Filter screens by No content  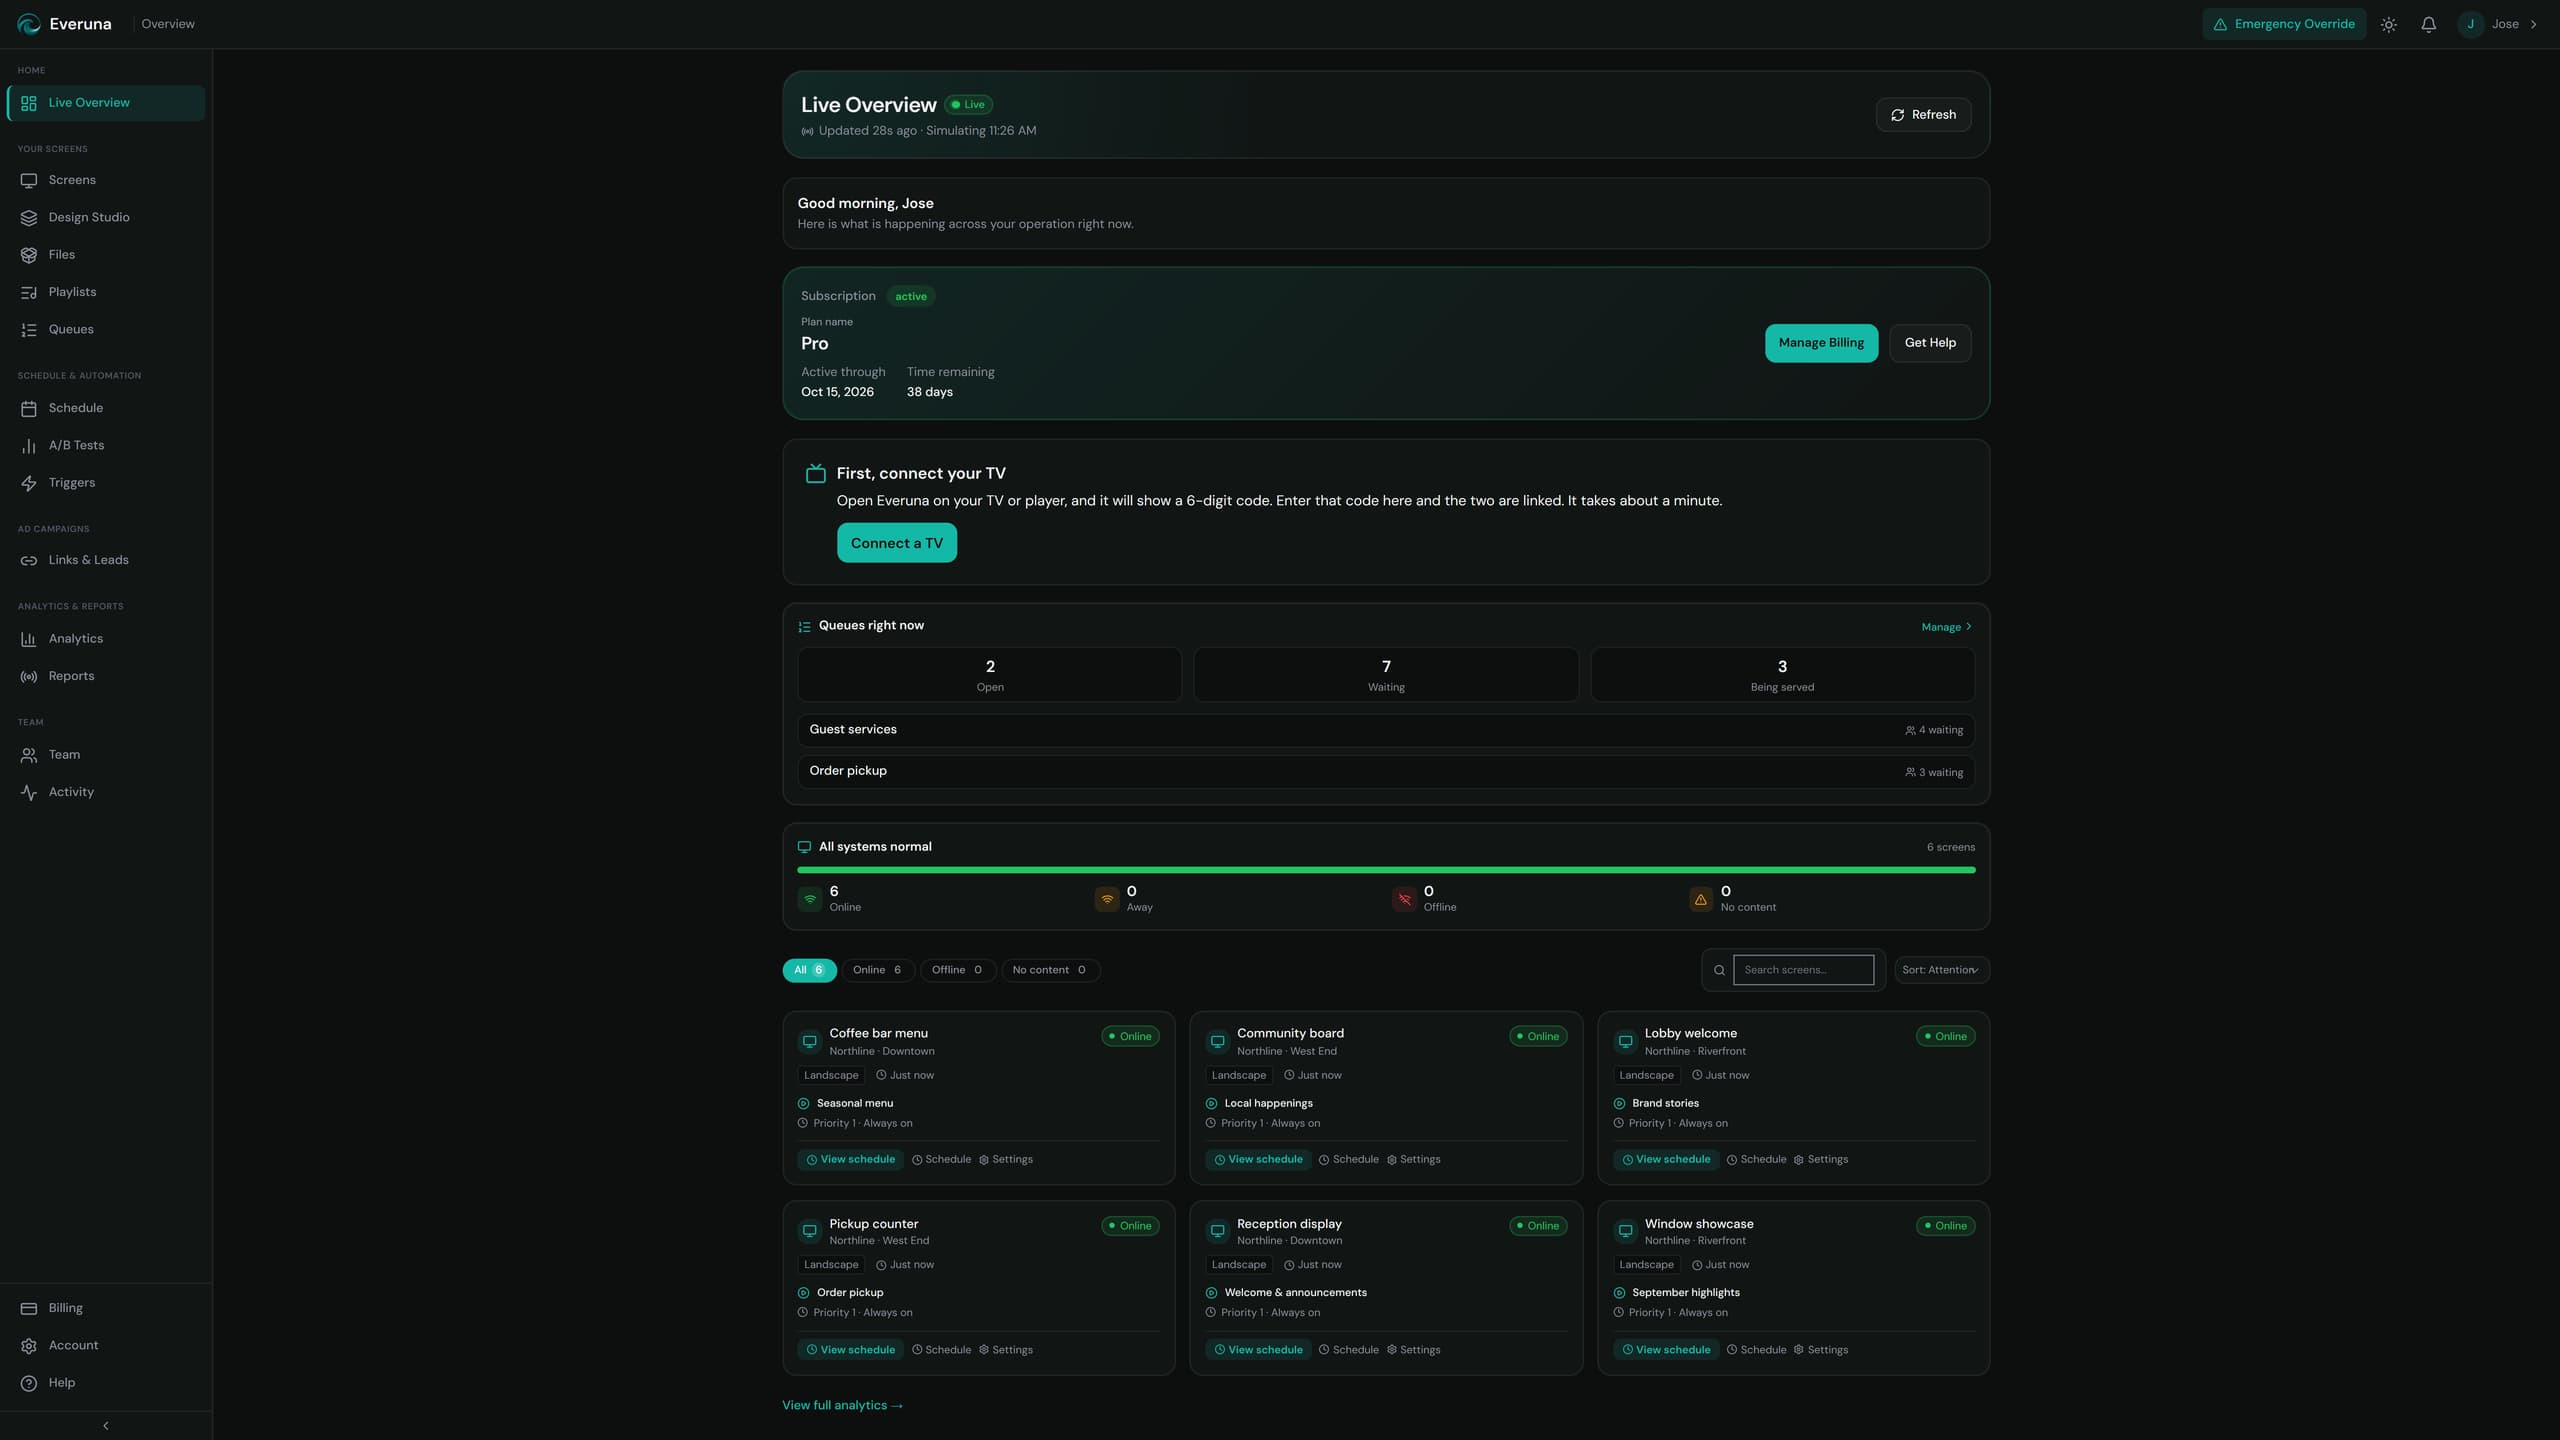pyautogui.click(x=1050, y=970)
